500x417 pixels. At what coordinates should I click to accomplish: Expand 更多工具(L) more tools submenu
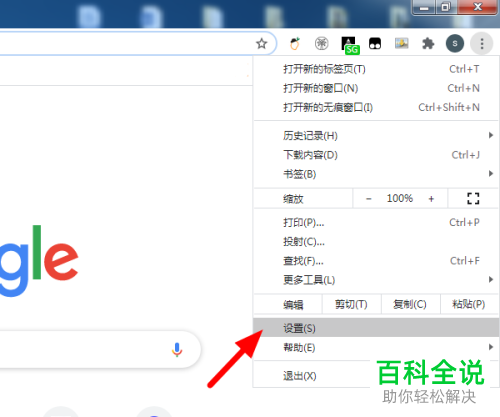pos(376,280)
